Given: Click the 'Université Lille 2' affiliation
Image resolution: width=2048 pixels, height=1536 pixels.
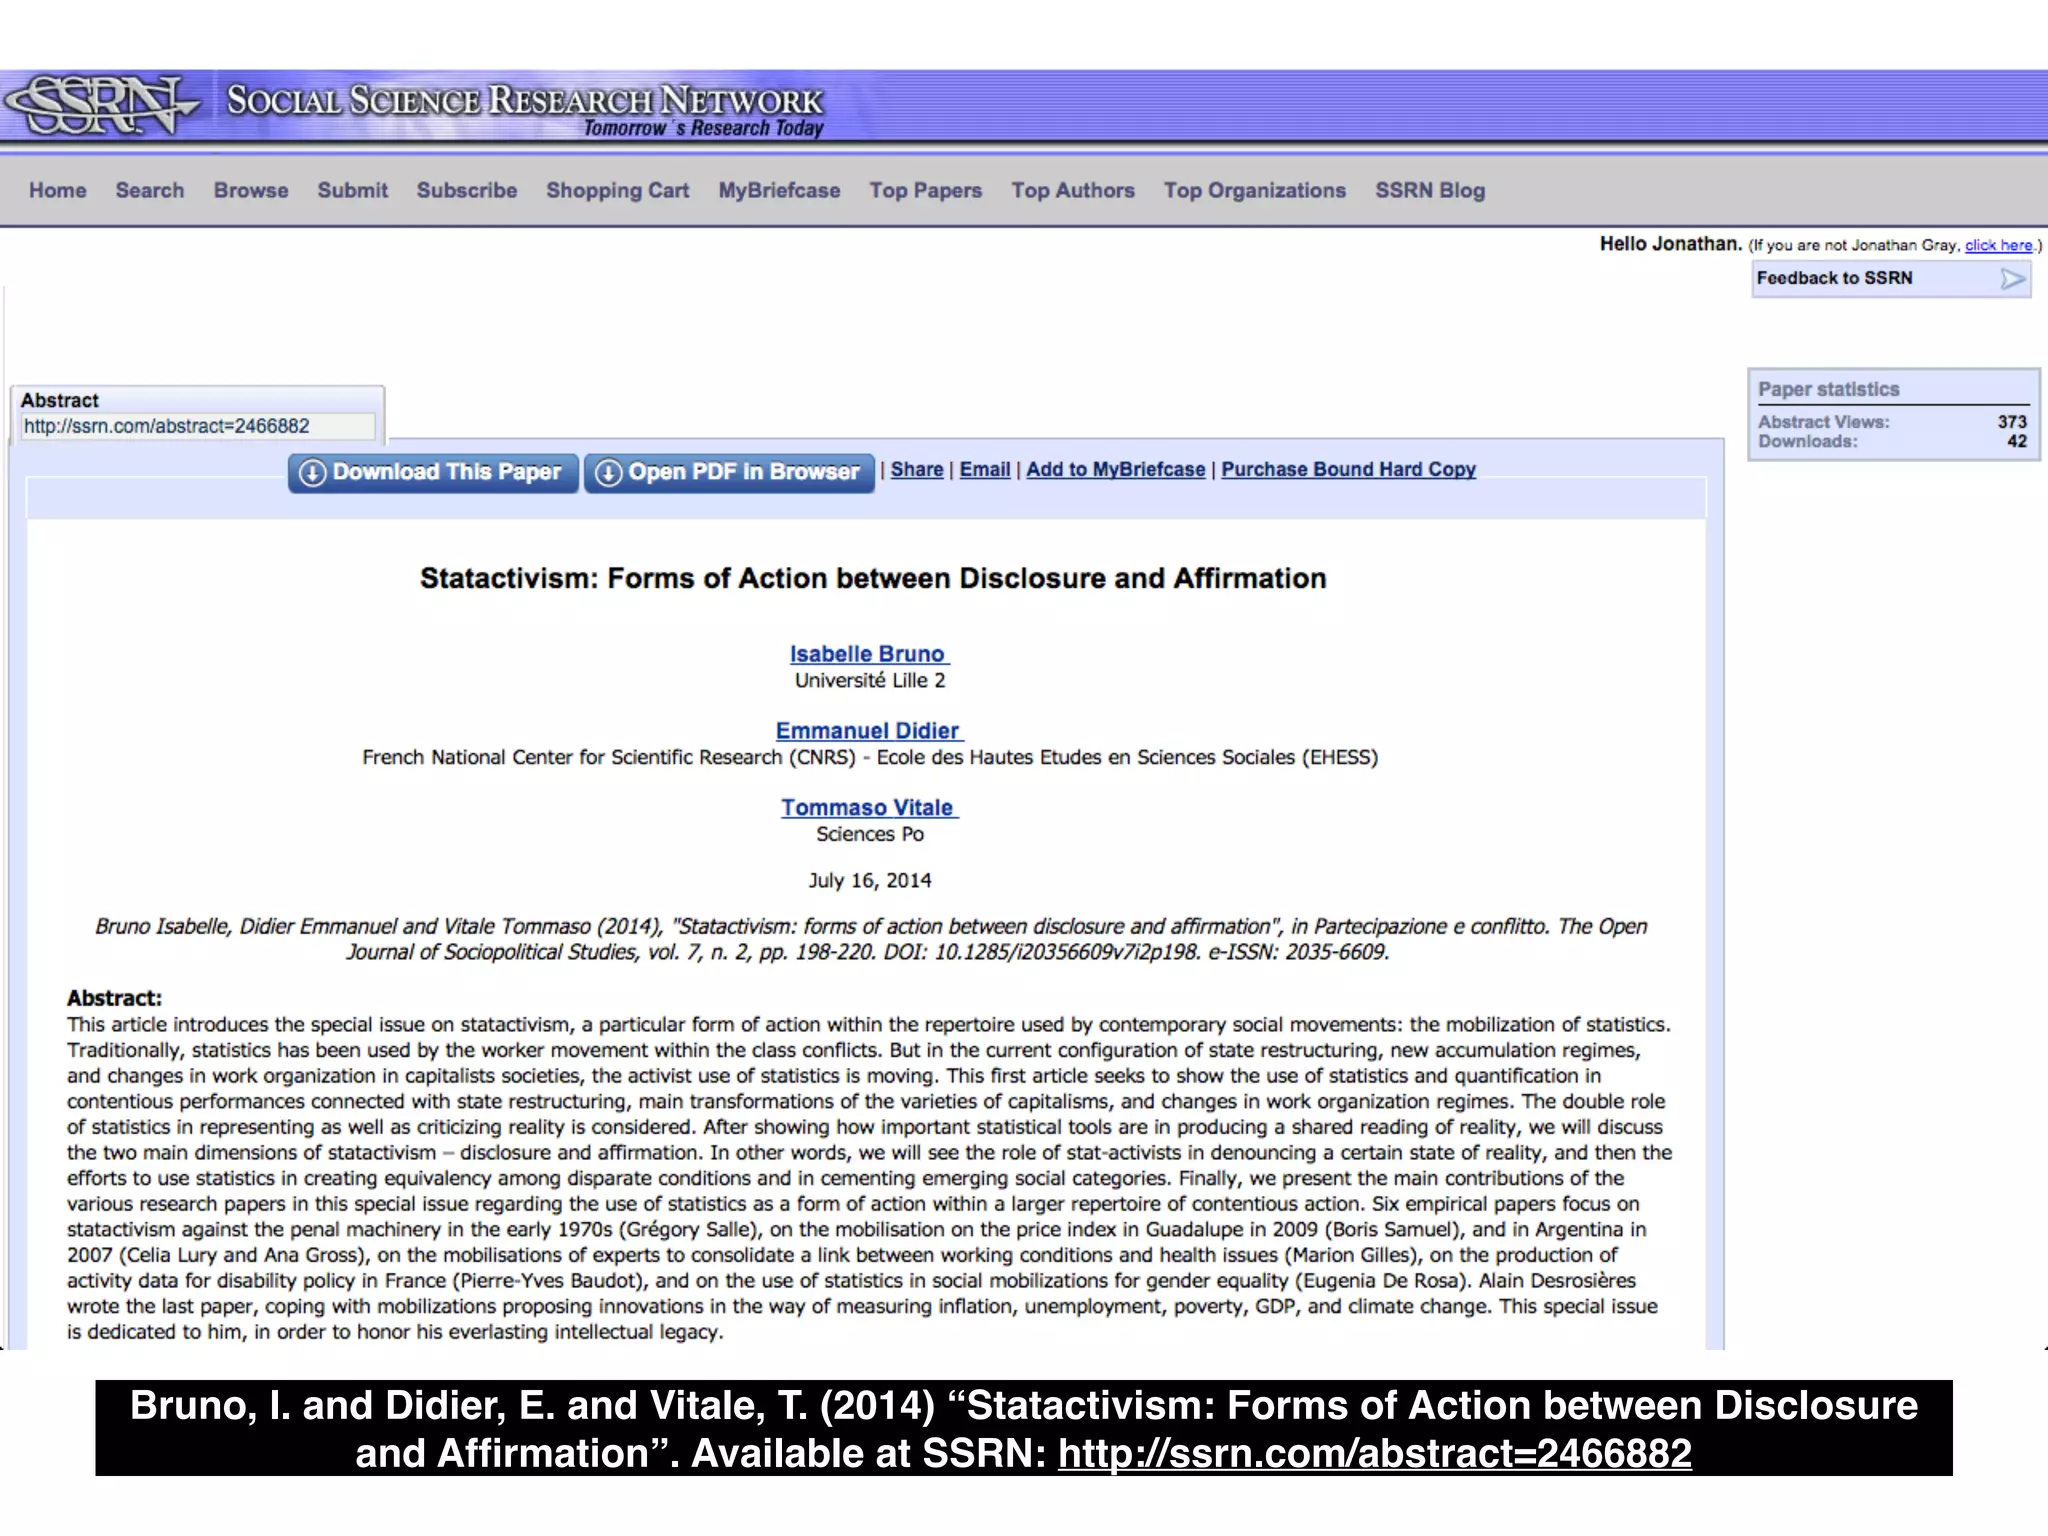Looking at the screenshot, I should [x=870, y=680].
